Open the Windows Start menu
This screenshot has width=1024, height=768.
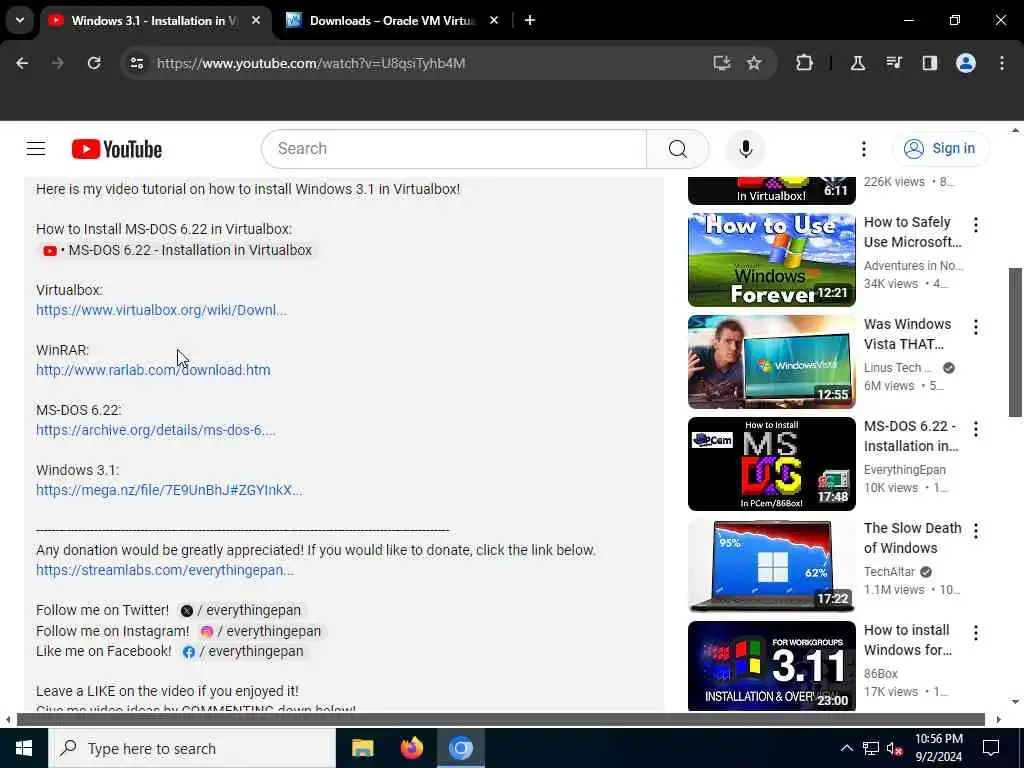[x=24, y=748]
